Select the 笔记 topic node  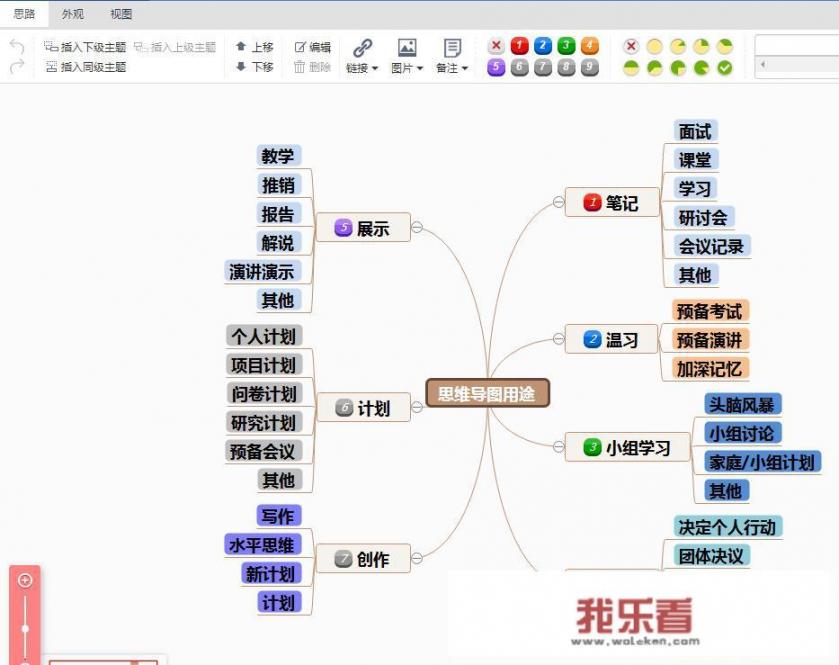click(612, 202)
